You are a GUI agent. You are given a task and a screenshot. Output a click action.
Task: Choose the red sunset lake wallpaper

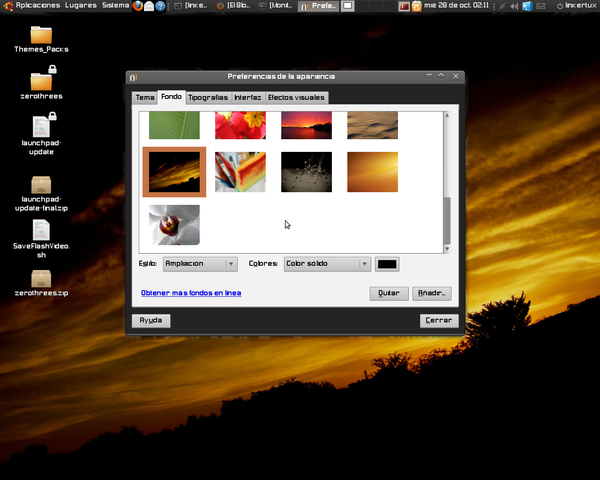307,125
